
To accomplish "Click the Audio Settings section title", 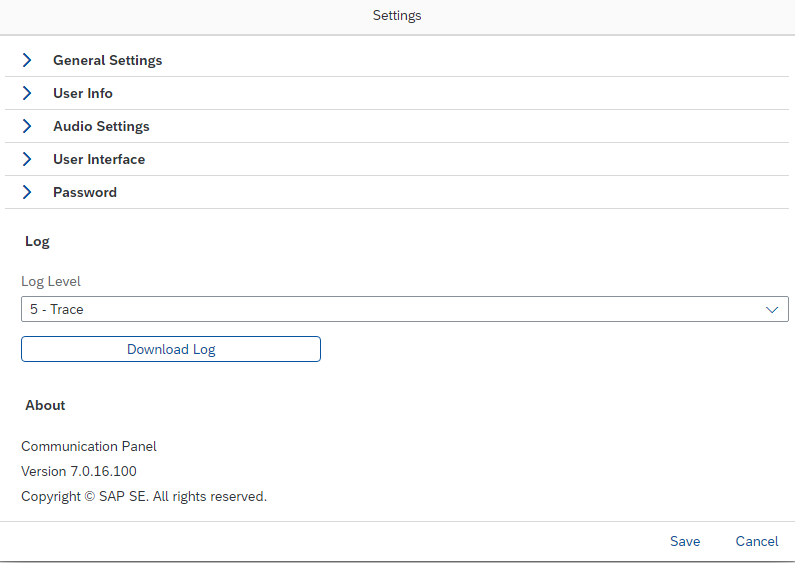I will point(101,126).
